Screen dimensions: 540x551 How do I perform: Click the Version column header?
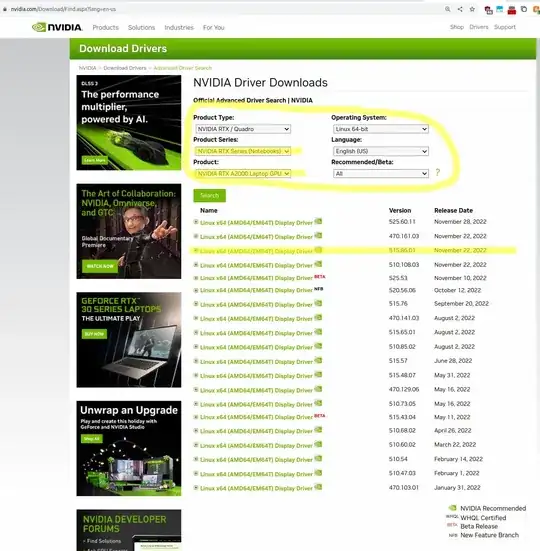400,210
